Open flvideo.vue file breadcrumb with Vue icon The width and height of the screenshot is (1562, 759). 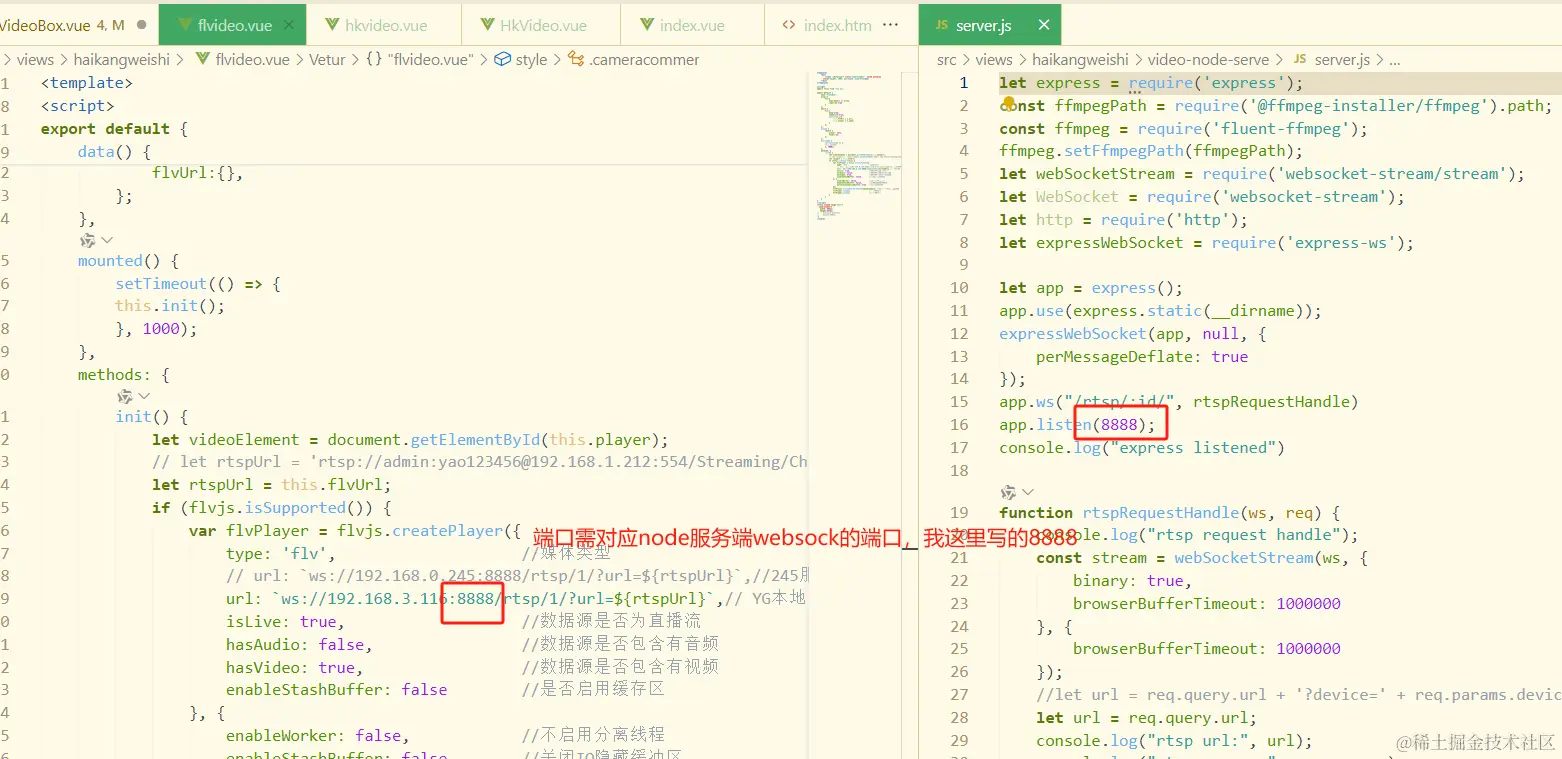click(x=243, y=60)
